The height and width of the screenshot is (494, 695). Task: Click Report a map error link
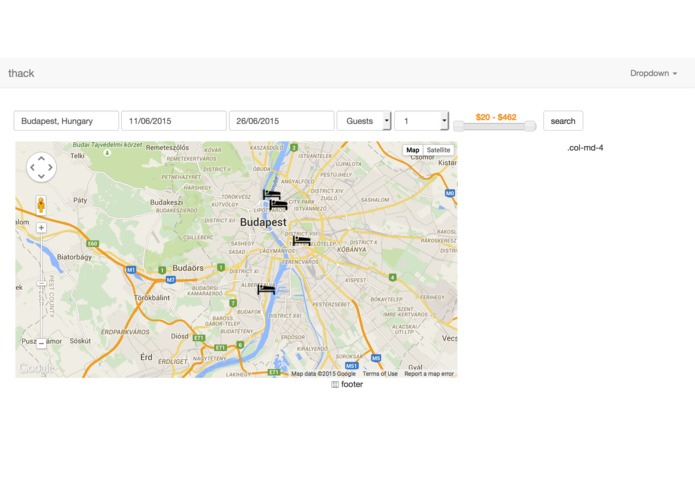[429, 374]
